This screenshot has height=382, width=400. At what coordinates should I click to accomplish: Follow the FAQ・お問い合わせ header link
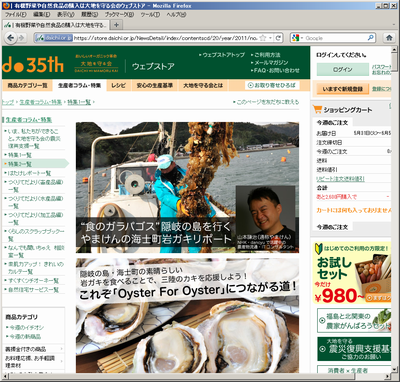point(275,70)
